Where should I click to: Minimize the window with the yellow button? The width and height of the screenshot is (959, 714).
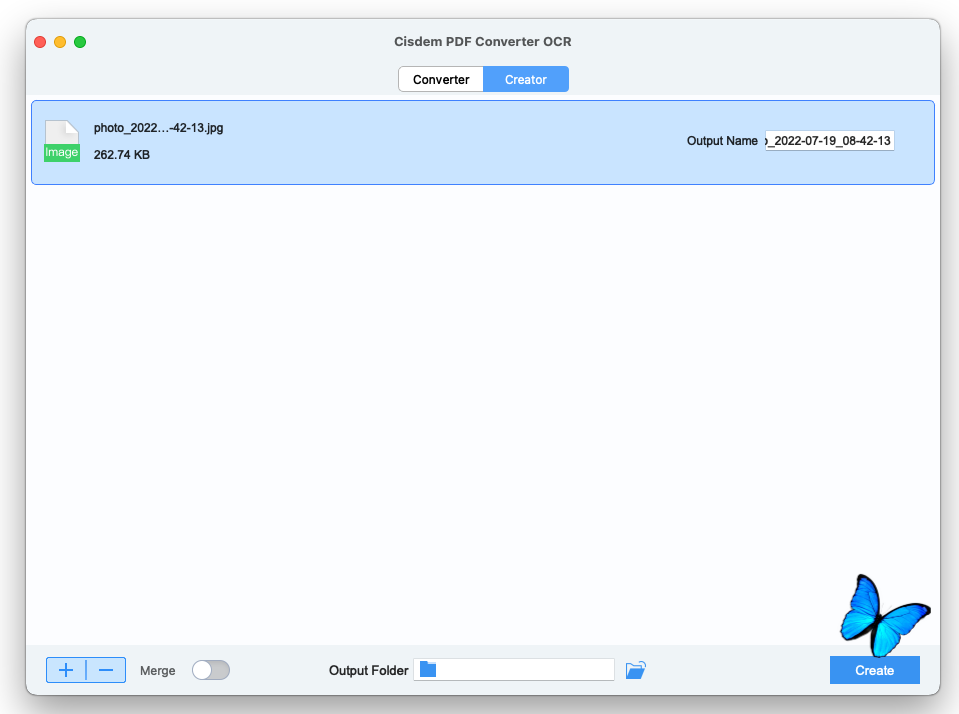coord(60,42)
